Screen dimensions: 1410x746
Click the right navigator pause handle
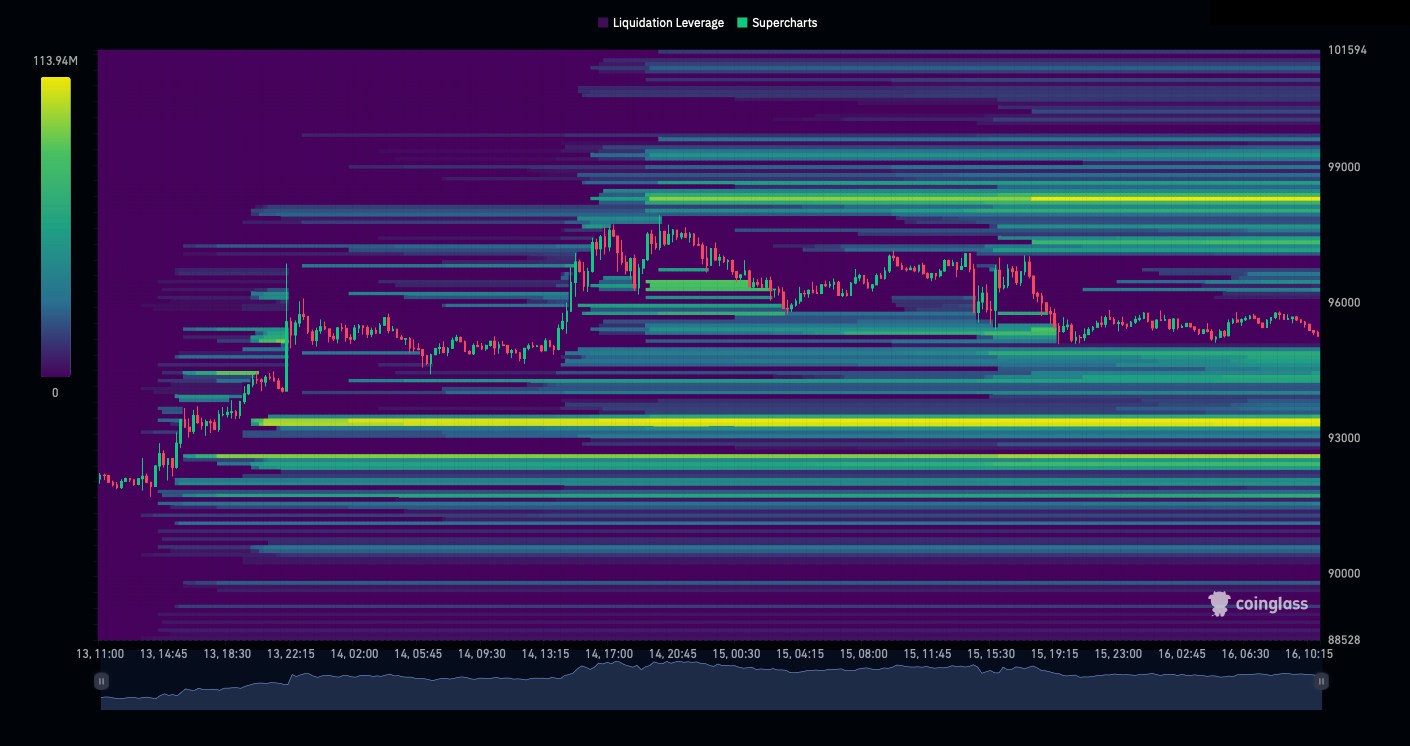click(x=1322, y=681)
